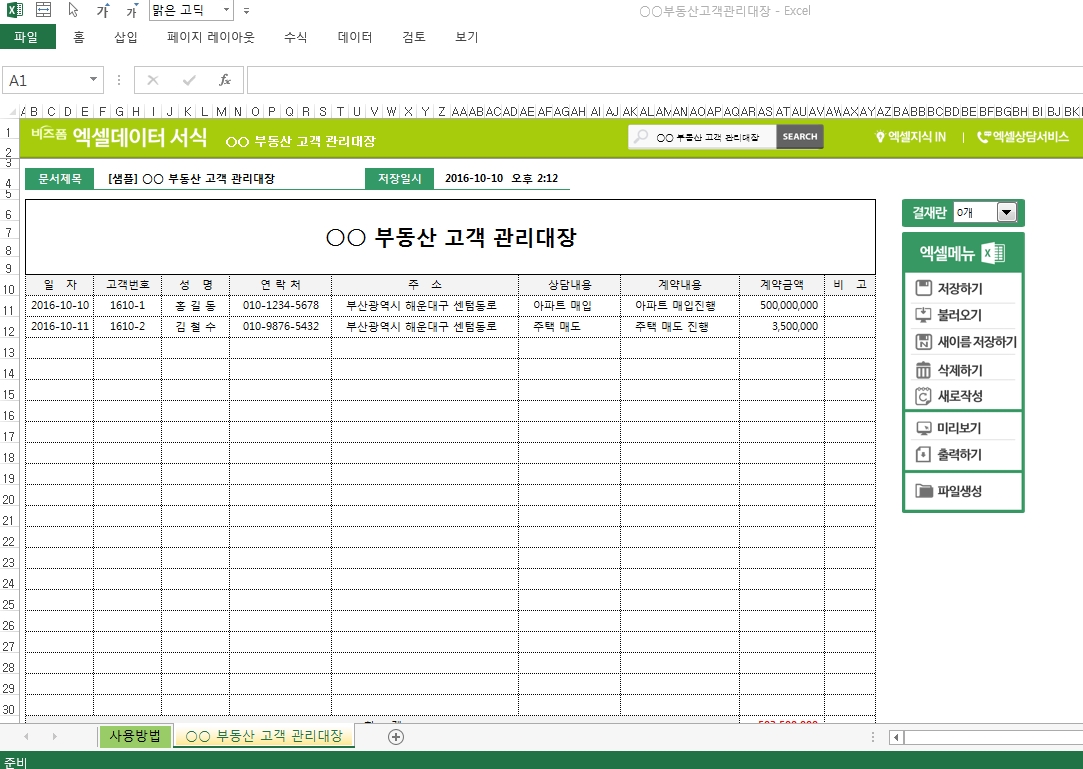Decrease font size with 가 down-arrow icon
1083x769 pixels.
tap(133, 10)
